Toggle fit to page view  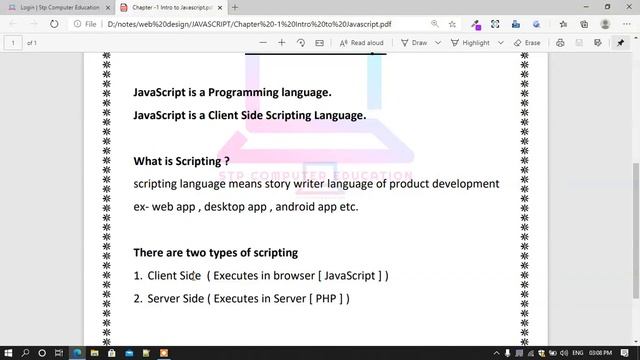[x=320, y=42]
